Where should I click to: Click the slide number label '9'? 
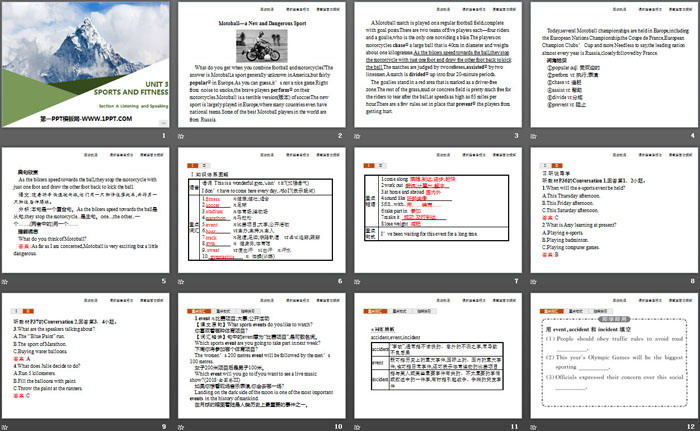(x=164, y=427)
